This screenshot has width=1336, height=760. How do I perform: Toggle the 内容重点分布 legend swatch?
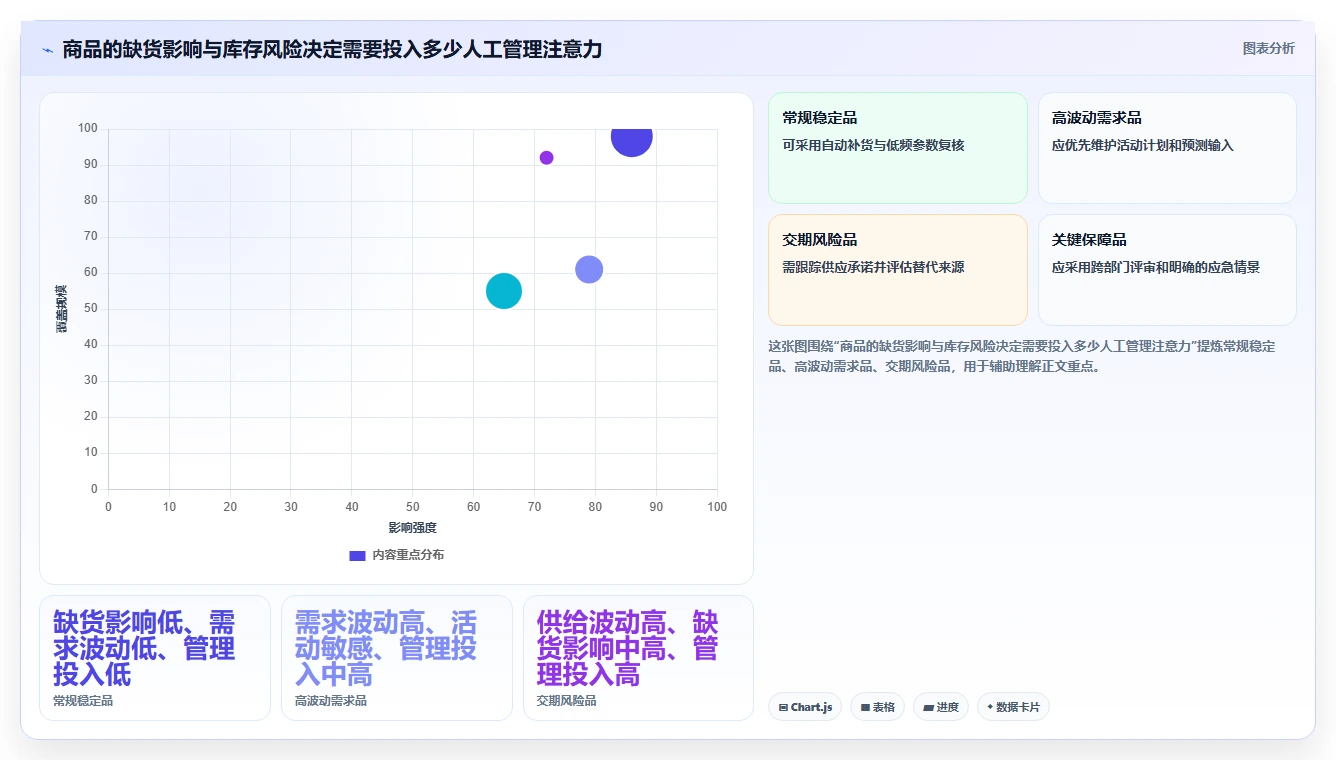point(357,555)
